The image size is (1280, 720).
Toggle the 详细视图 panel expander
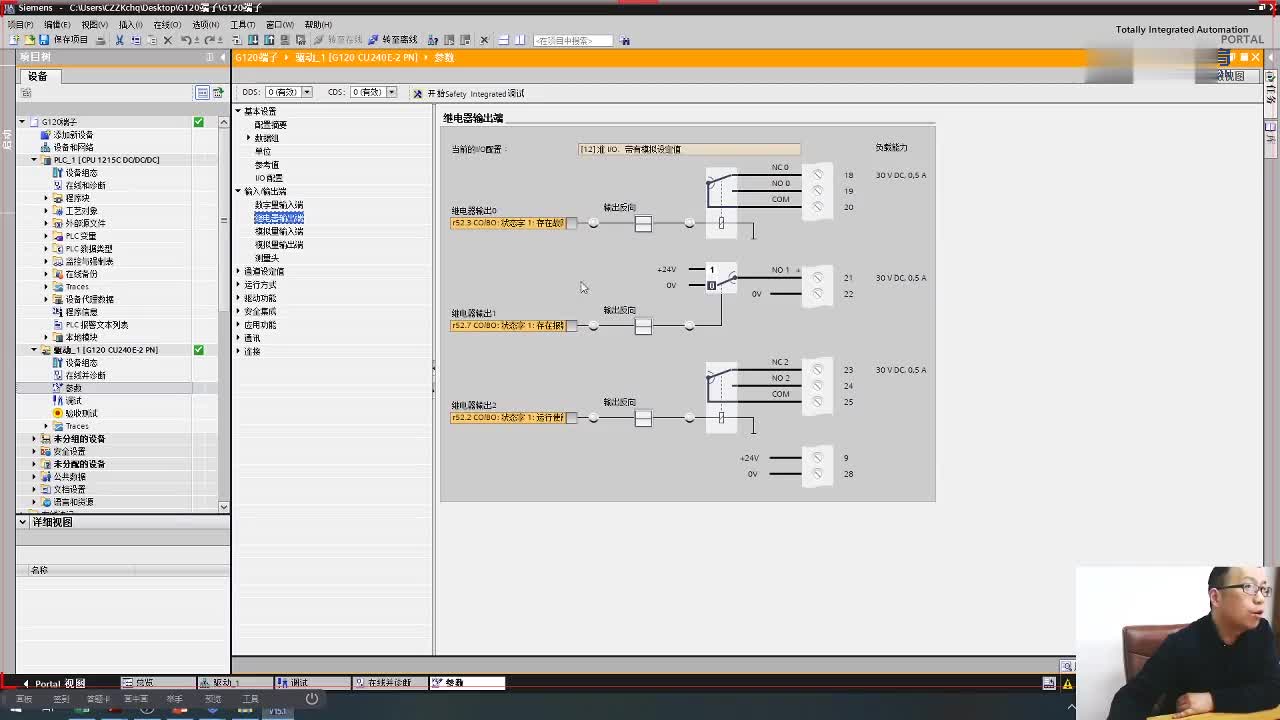[22, 522]
